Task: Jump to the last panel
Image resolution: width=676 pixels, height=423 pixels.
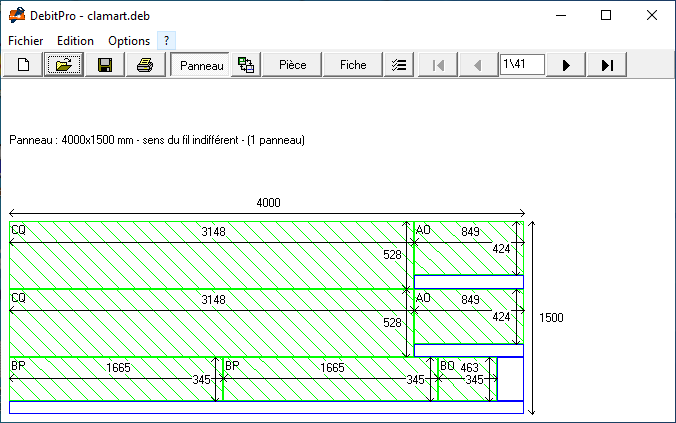Action: 607,65
